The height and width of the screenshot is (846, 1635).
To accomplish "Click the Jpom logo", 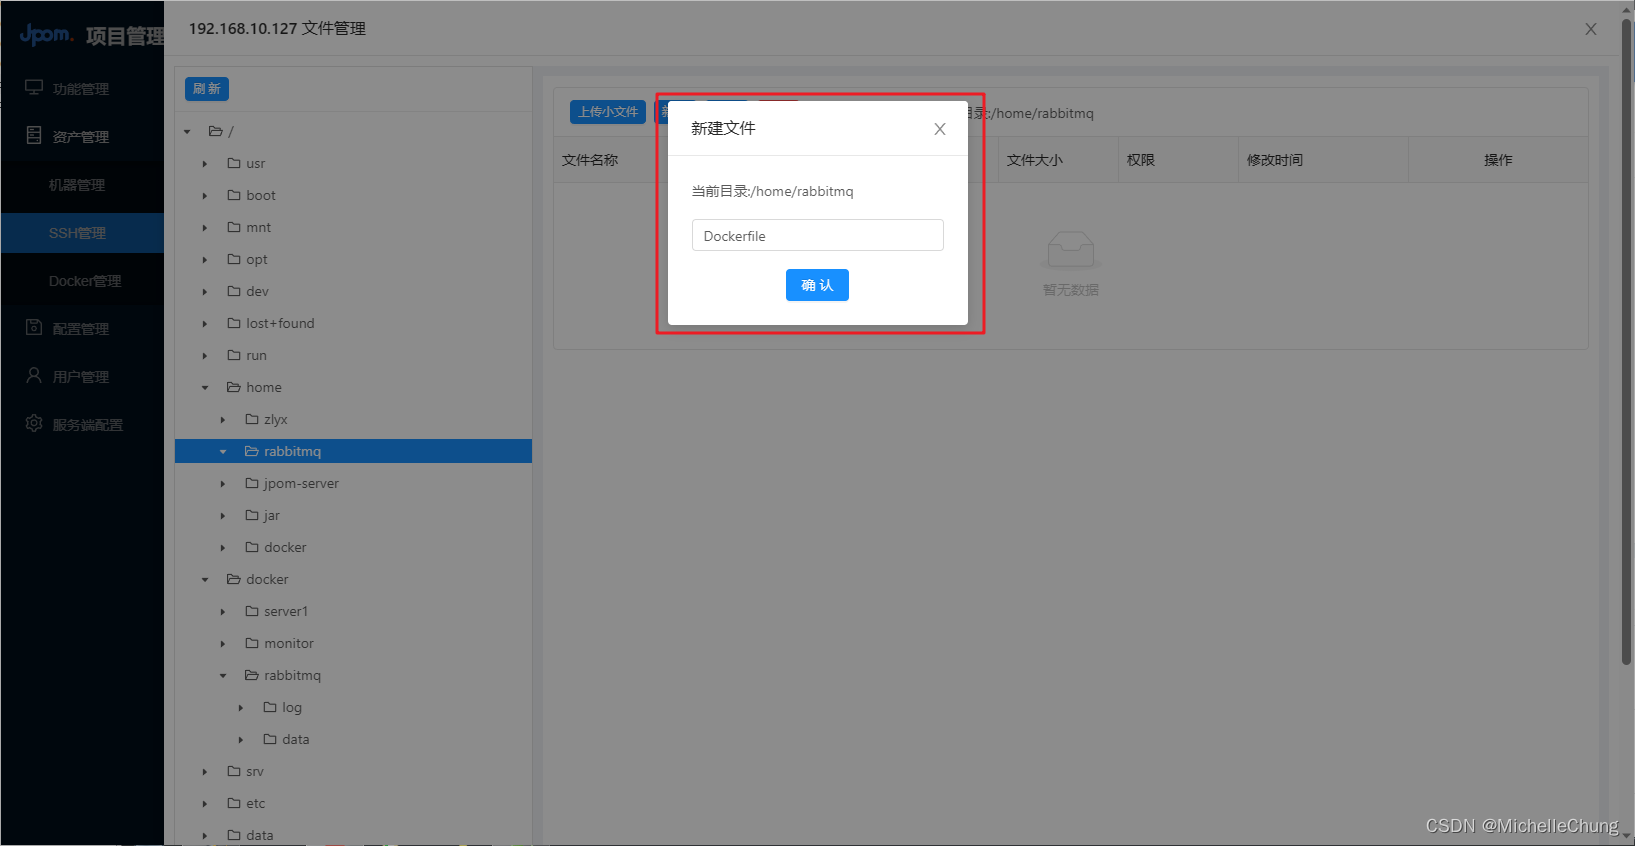I will pyautogui.click(x=46, y=35).
